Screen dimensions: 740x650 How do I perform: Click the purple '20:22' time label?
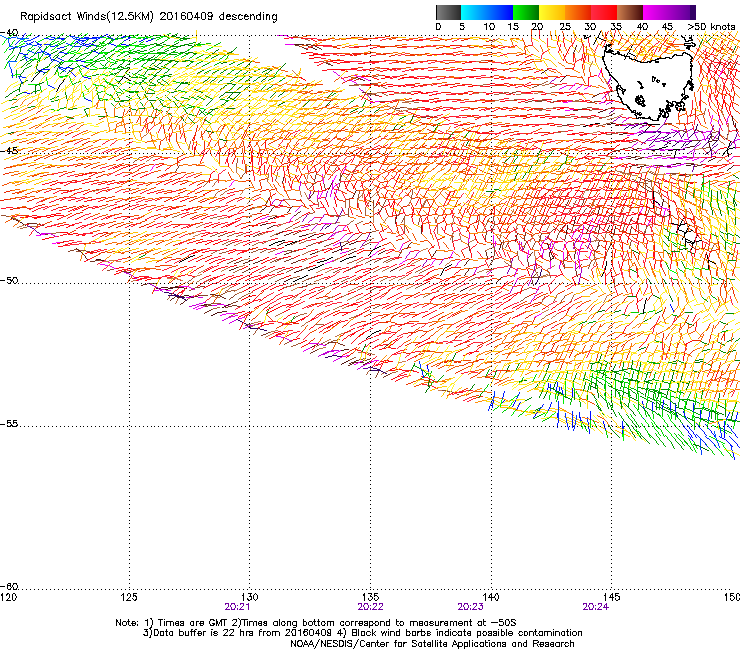[370, 607]
